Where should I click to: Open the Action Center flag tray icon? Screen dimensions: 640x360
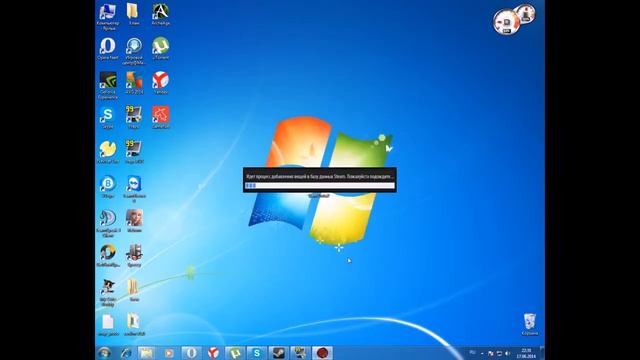pos(491,353)
